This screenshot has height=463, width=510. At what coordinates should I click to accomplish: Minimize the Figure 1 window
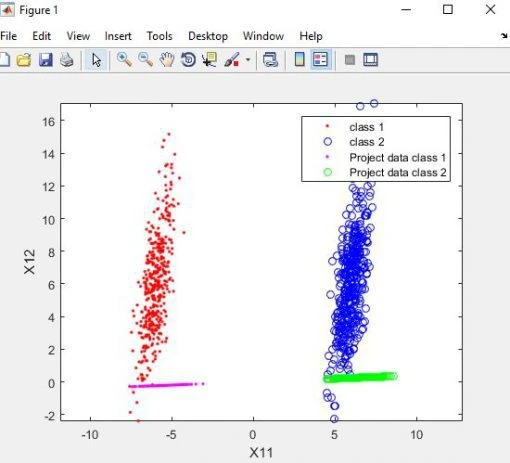point(406,9)
